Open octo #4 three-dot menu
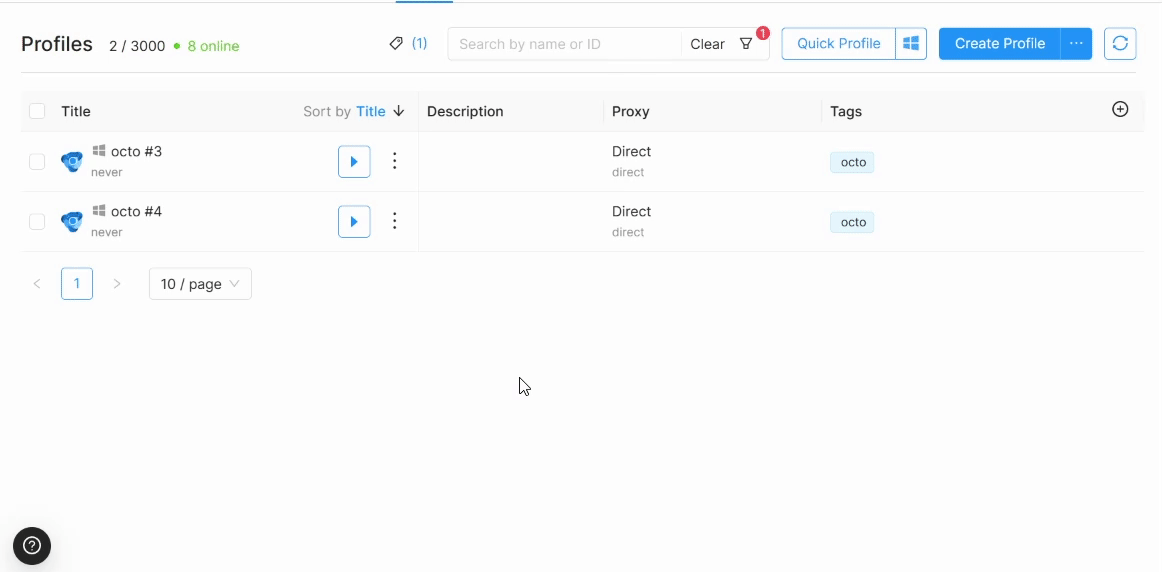1162x572 pixels. coord(395,221)
